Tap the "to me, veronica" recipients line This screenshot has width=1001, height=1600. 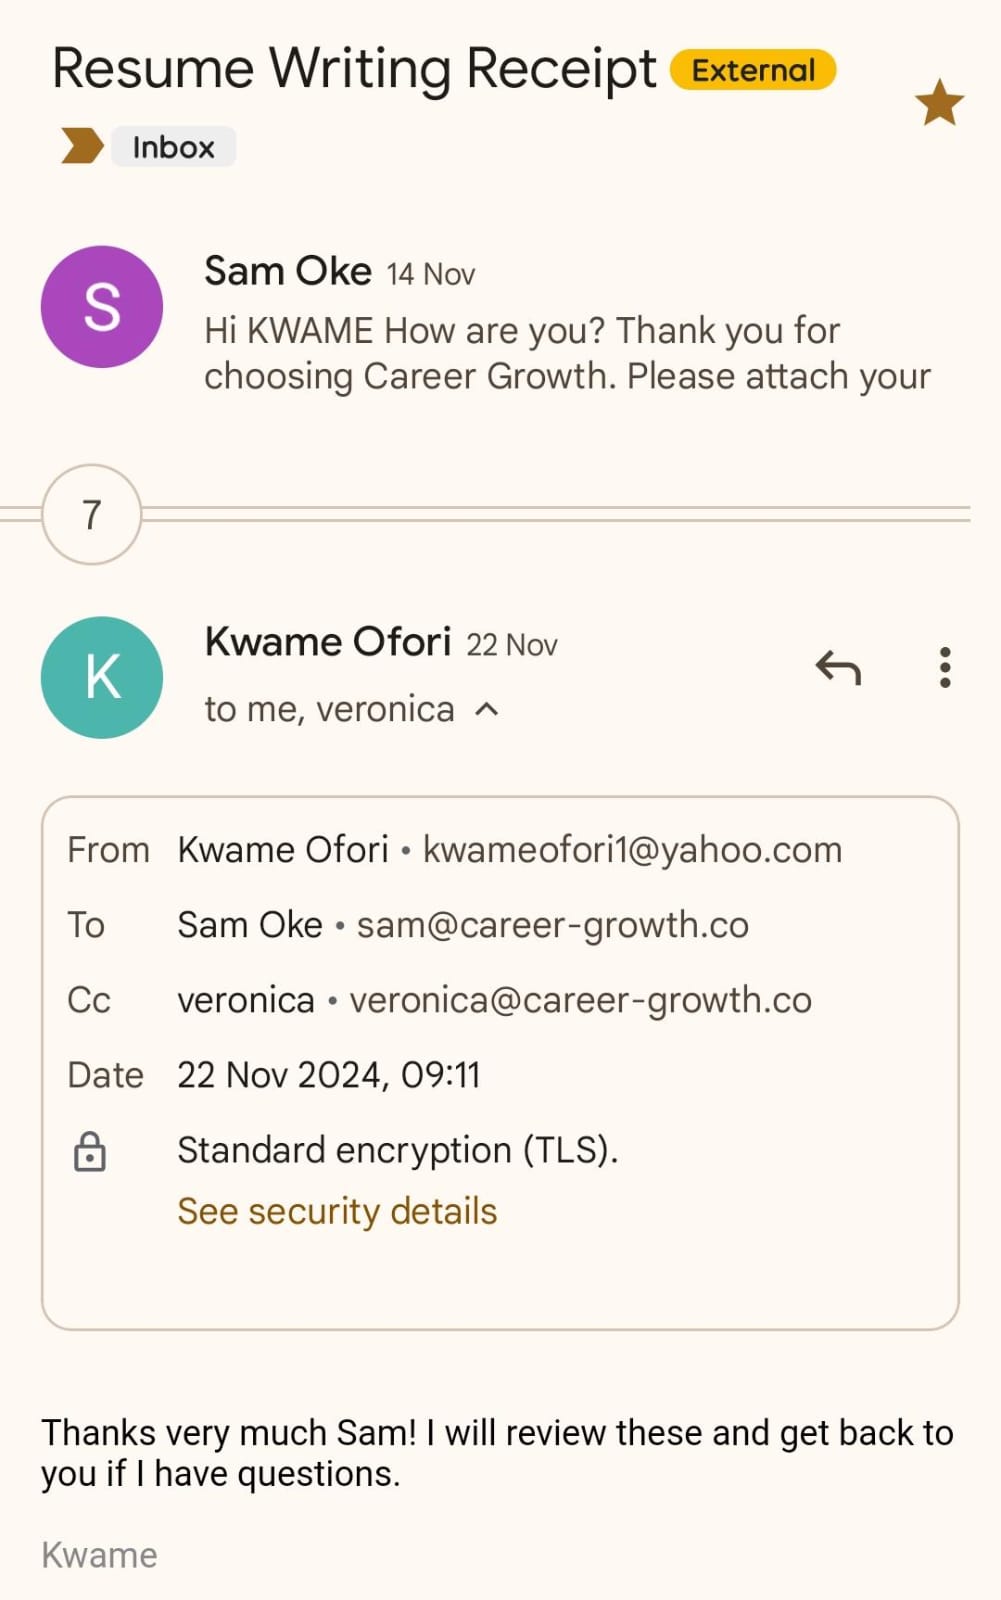(x=329, y=709)
